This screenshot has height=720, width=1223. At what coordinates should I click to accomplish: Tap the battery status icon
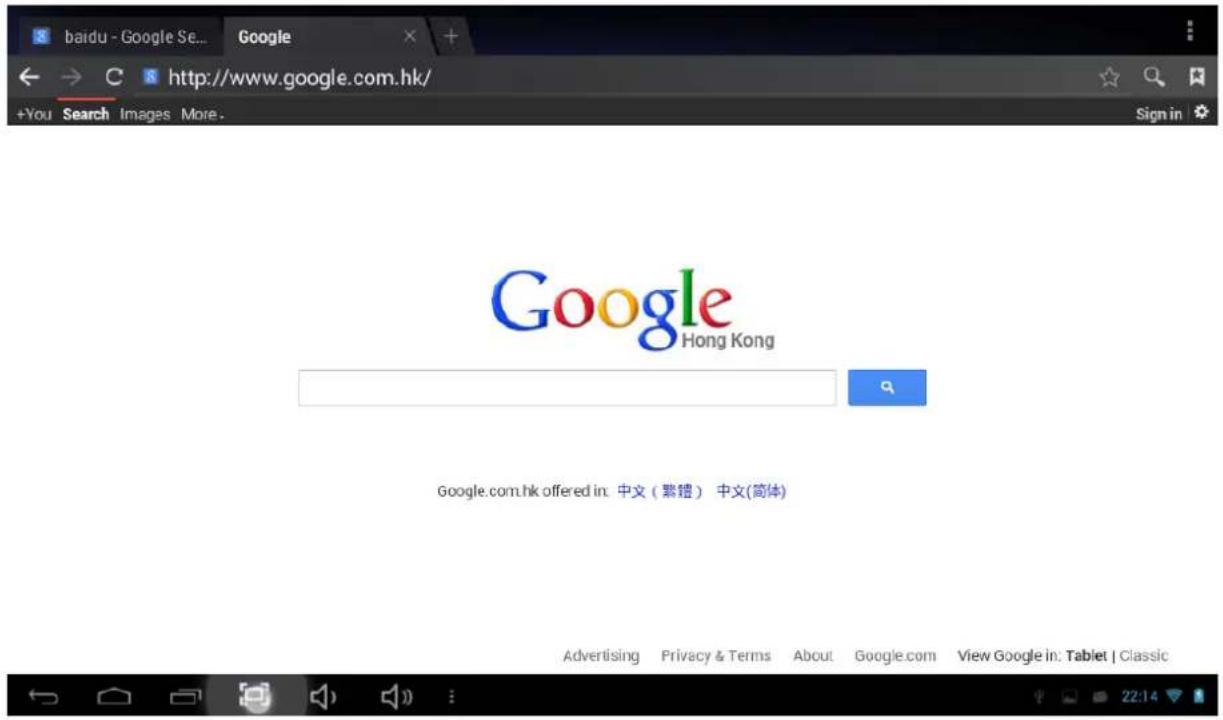click(x=1198, y=696)
